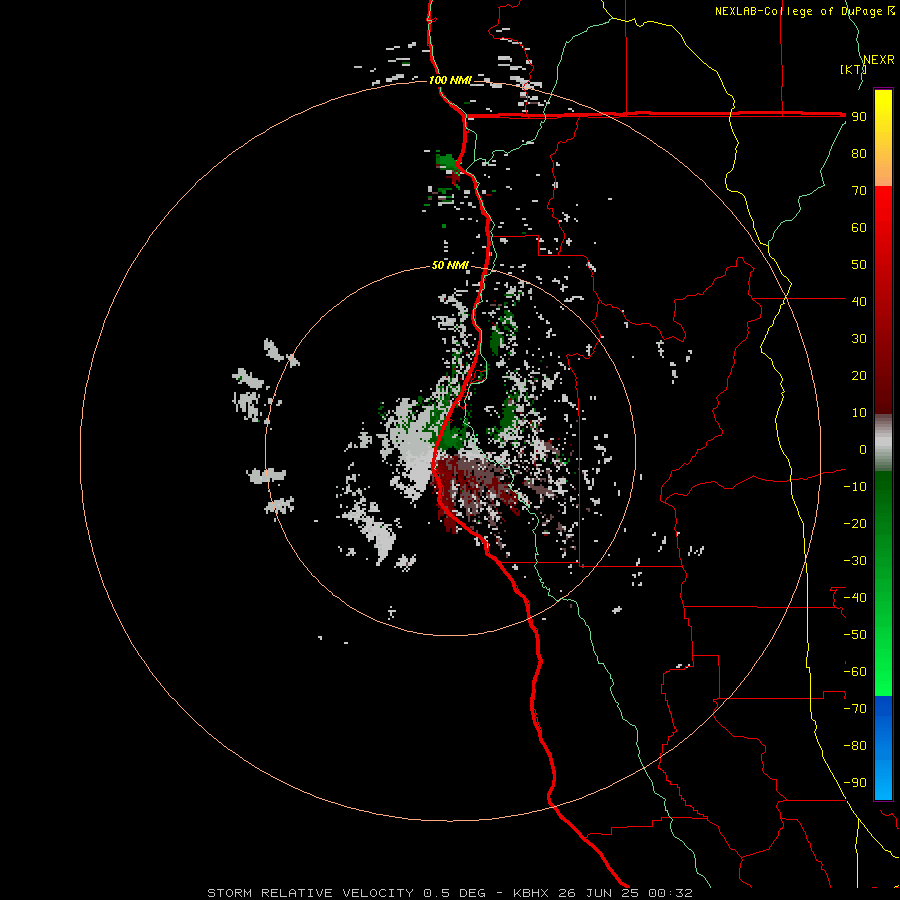Select the 30 tick label on the color scale
900x900 pixels.
click(x=859, y=339)
